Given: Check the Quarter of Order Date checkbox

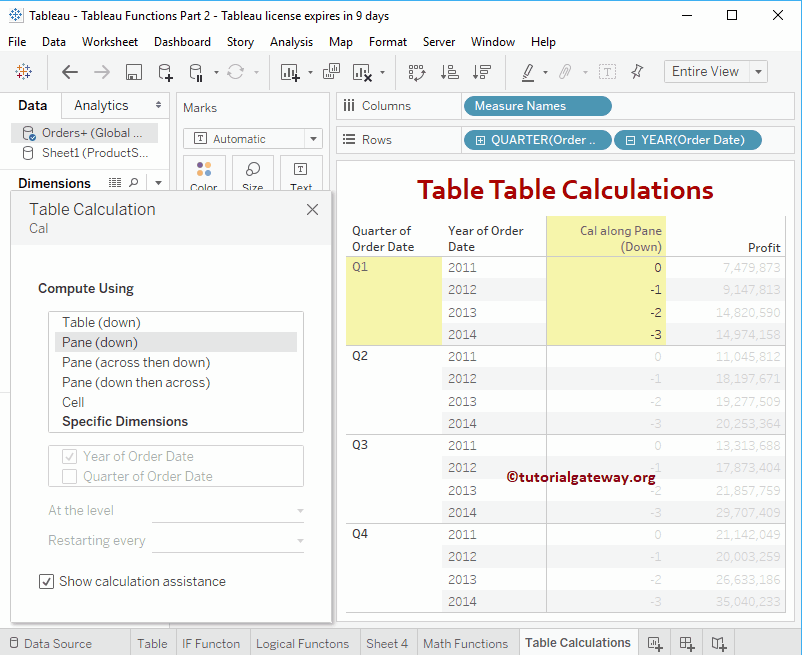Looking at the screenshot, I should click(x=69, y=477).
